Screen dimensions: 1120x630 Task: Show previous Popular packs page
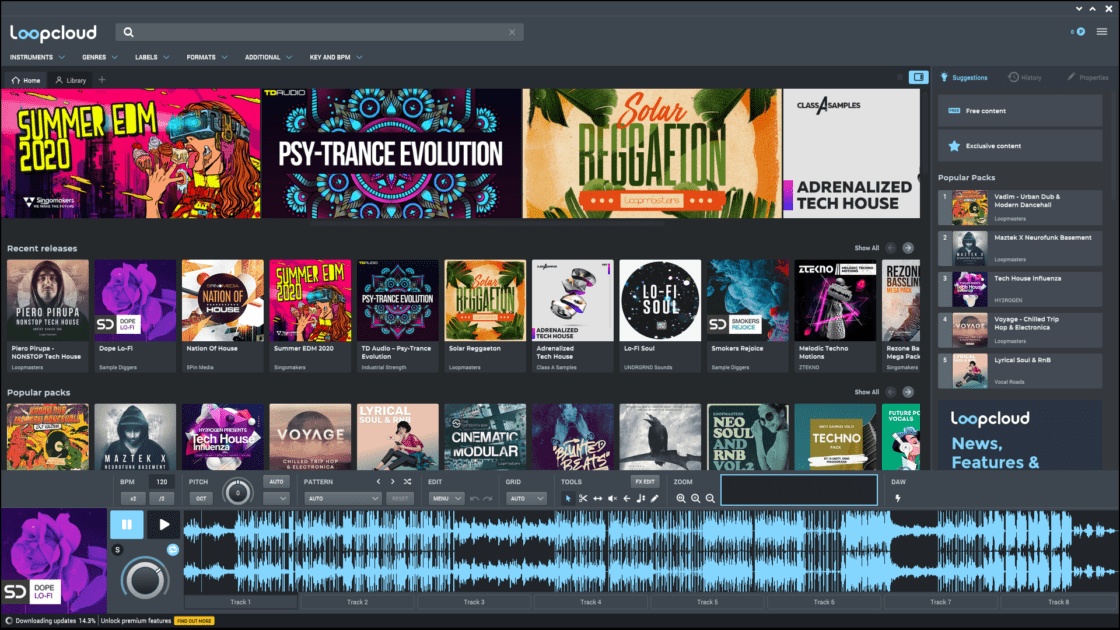(x=891, y=392)
